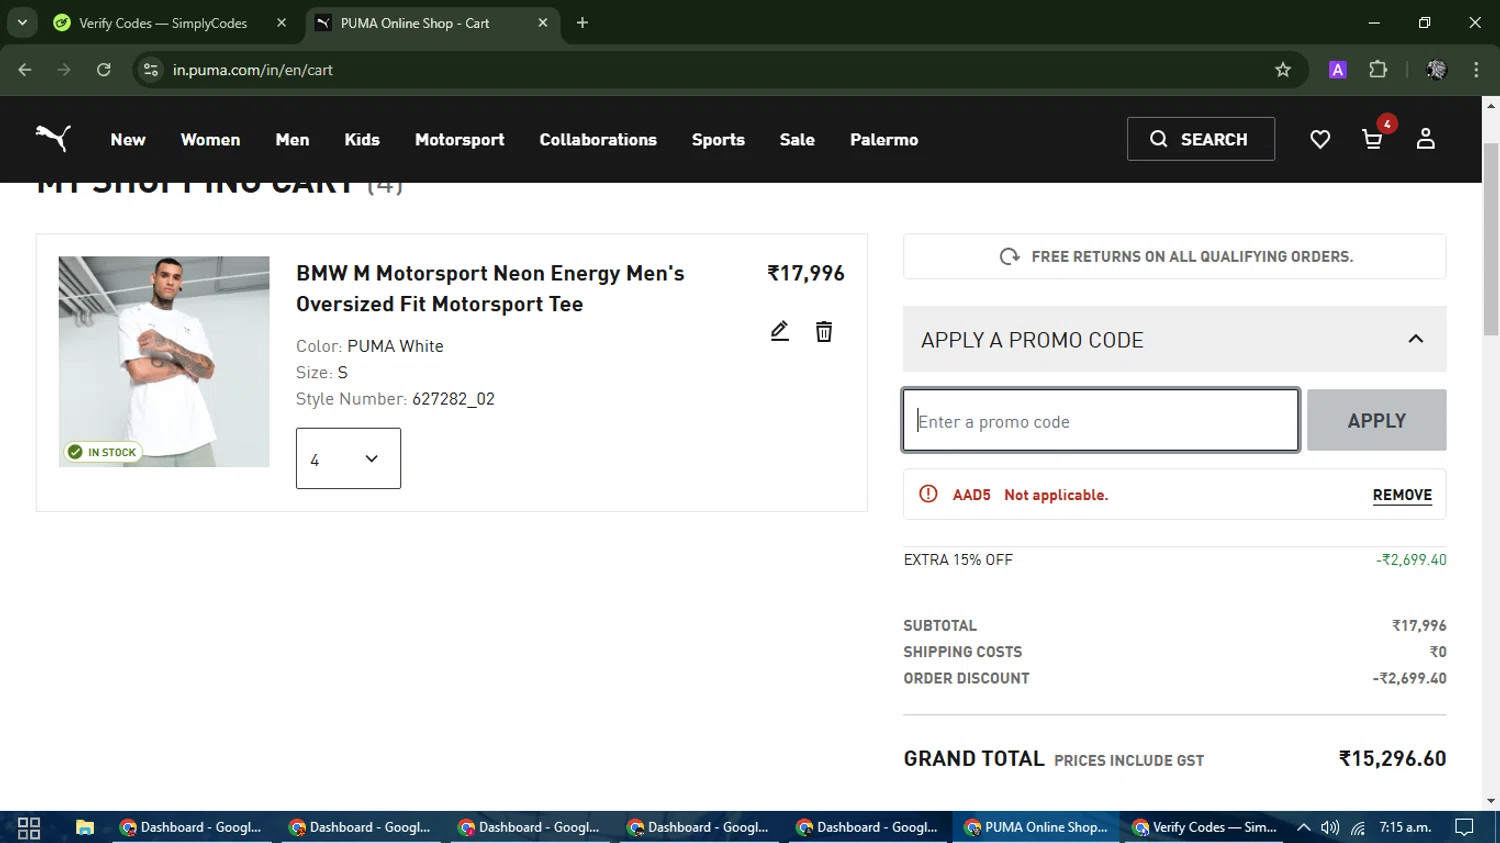Open the Chrome profile avatar
Viewport: 1500px width, 843px height.
click(1436, 70)
